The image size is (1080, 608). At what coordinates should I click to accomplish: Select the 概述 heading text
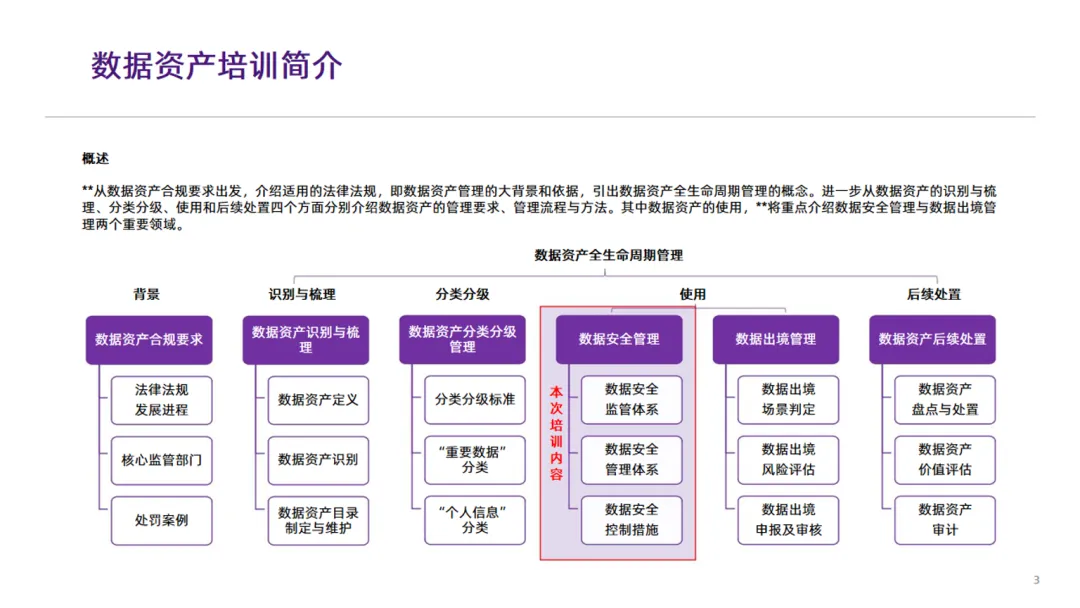click(x=95, y=158)
